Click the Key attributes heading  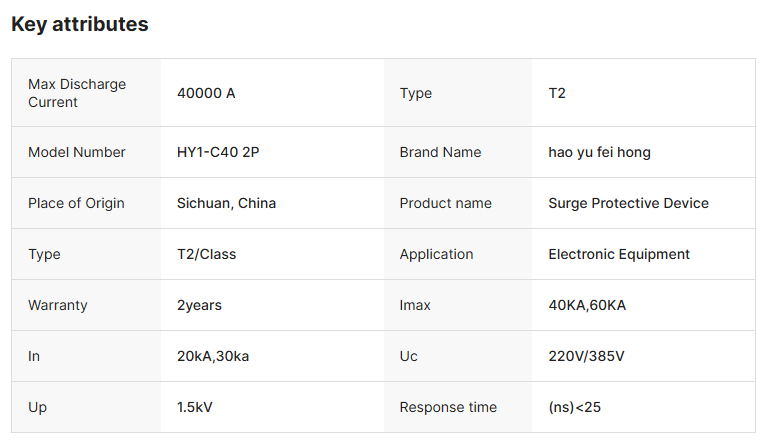click(80, 25)
